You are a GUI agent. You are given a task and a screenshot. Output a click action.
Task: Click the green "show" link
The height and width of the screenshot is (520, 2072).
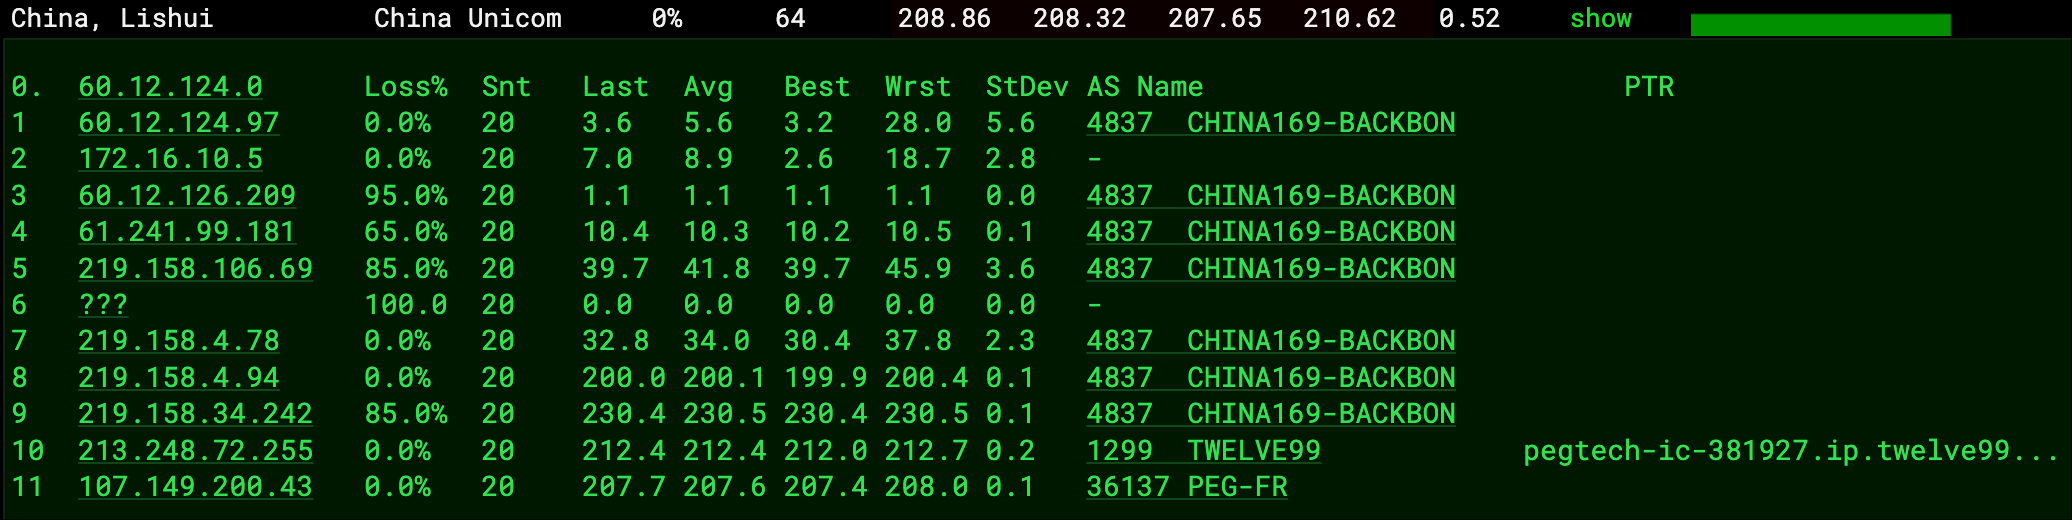1600,18
